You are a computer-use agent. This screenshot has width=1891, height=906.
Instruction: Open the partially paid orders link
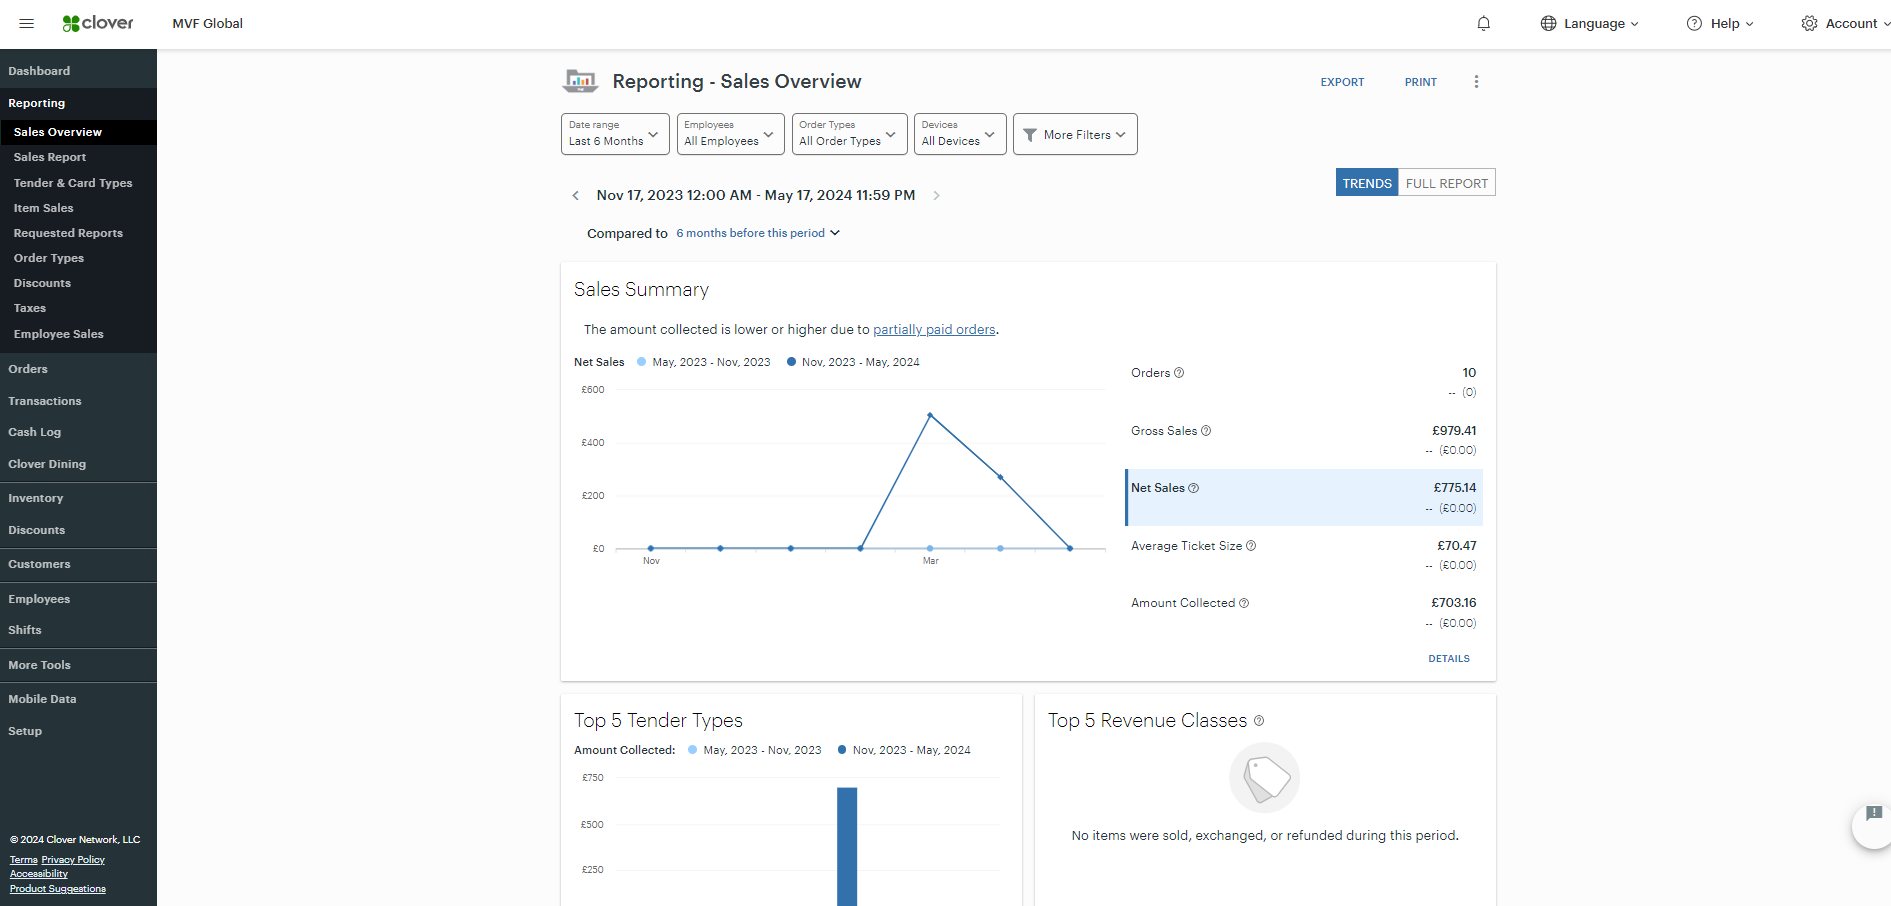(934, 329)
